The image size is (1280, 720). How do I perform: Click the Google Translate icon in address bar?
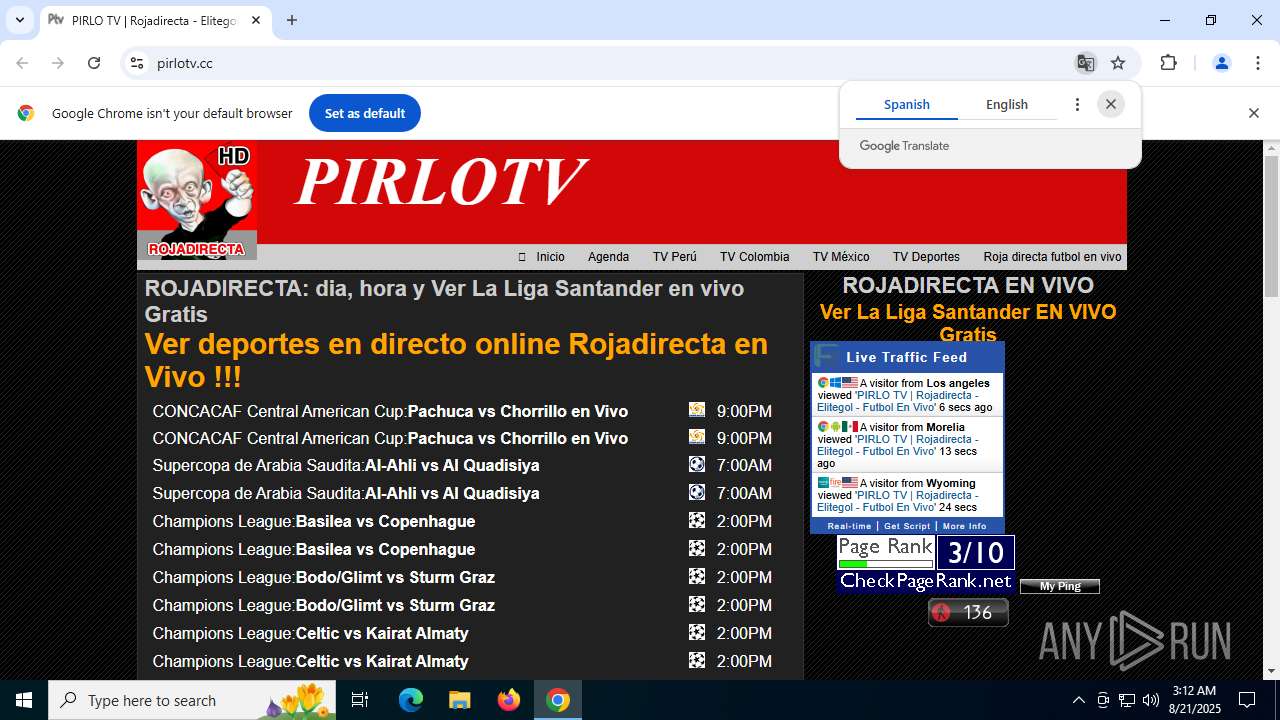tap(1085, 63)
